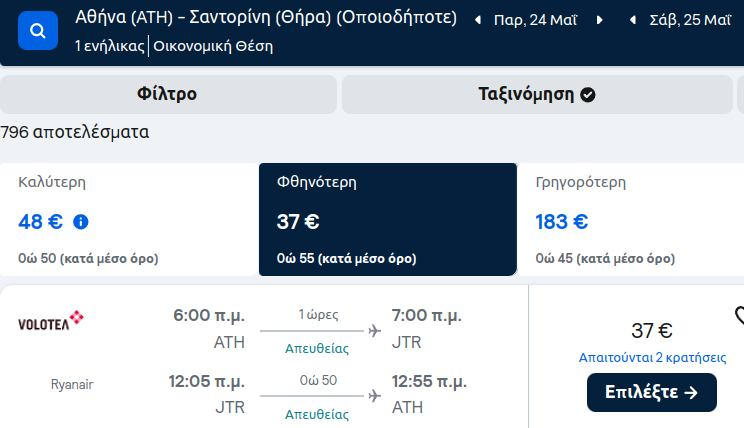Click the departure date Παρ, 24 Μαΐ
This screenshot has width=744, height=428.
[535, 20]
